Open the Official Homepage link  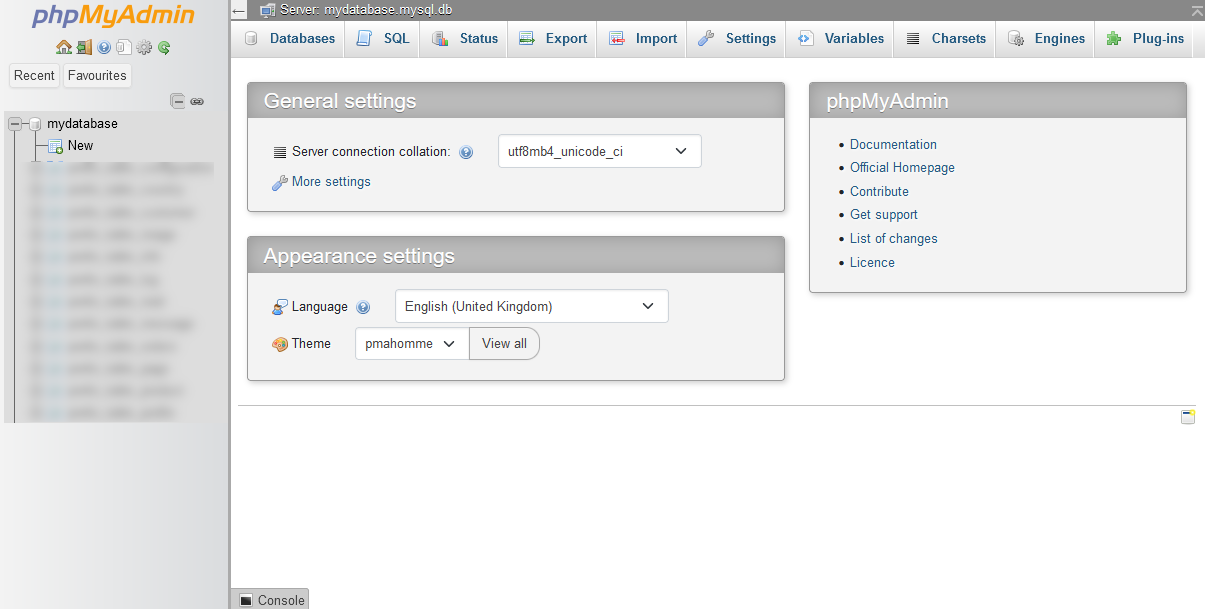point(902,168)
